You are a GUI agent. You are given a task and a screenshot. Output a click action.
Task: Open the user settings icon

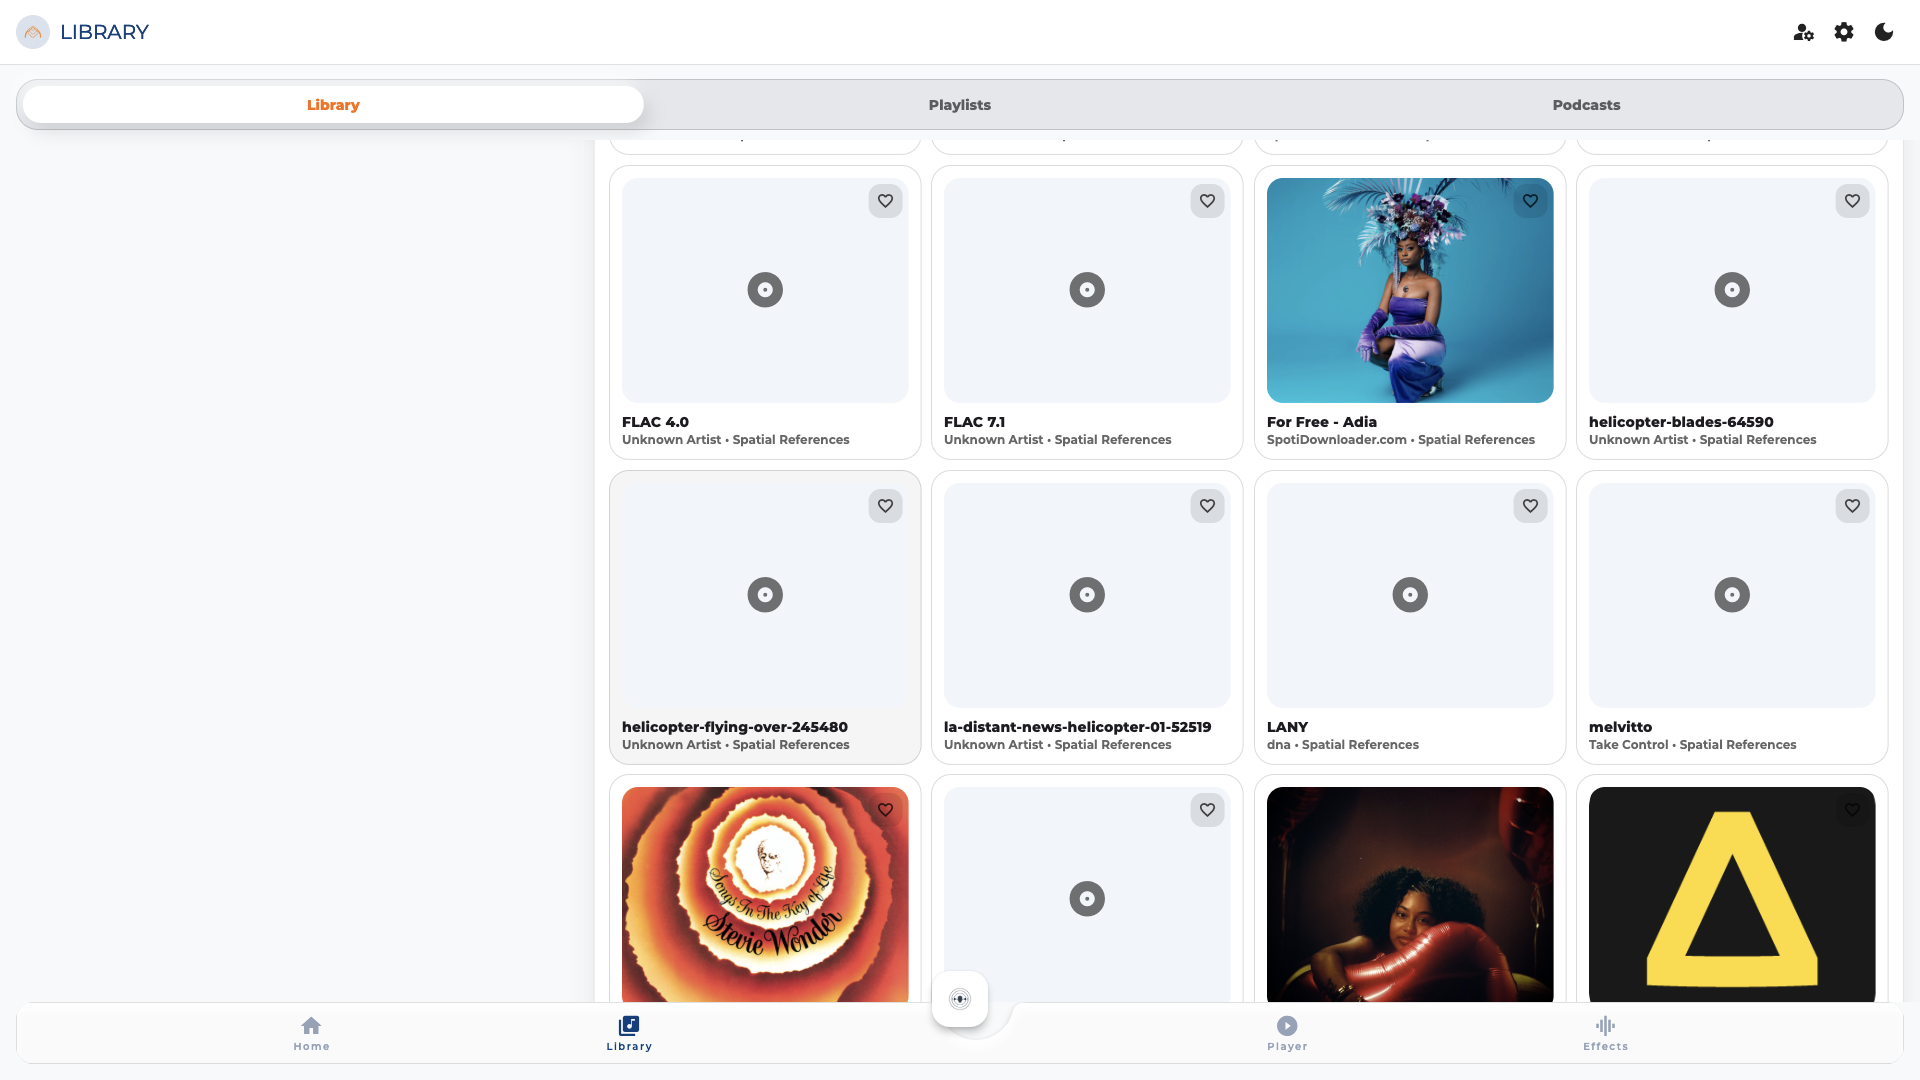(x=1803, y=32)
